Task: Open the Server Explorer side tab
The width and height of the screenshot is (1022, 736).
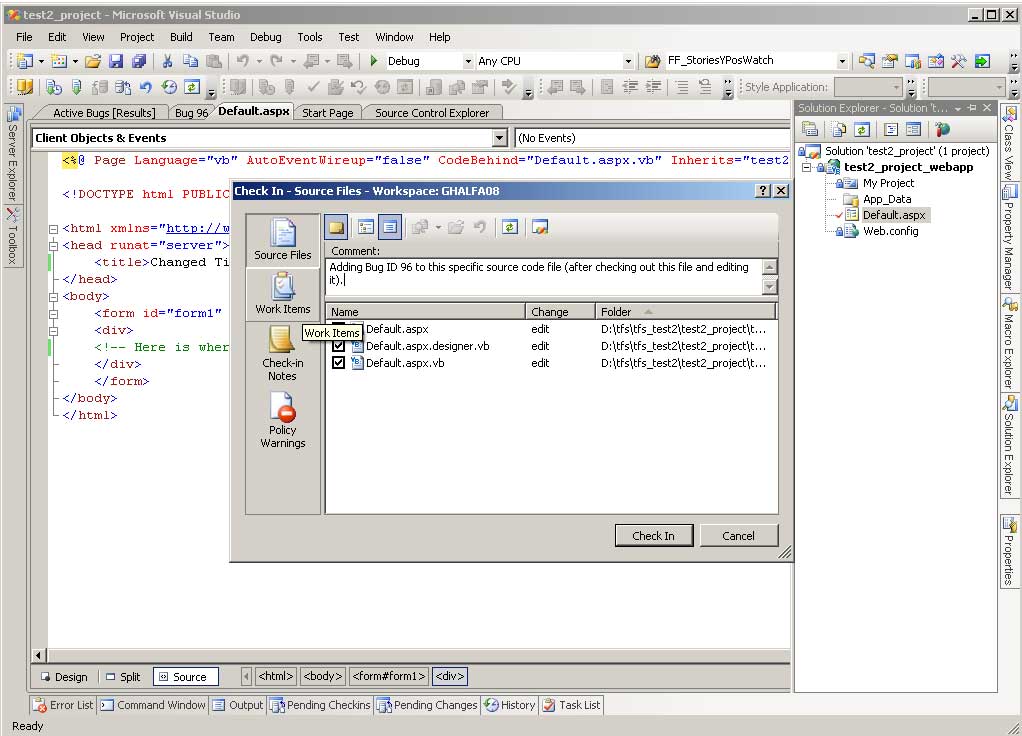Action: [13, 155]
